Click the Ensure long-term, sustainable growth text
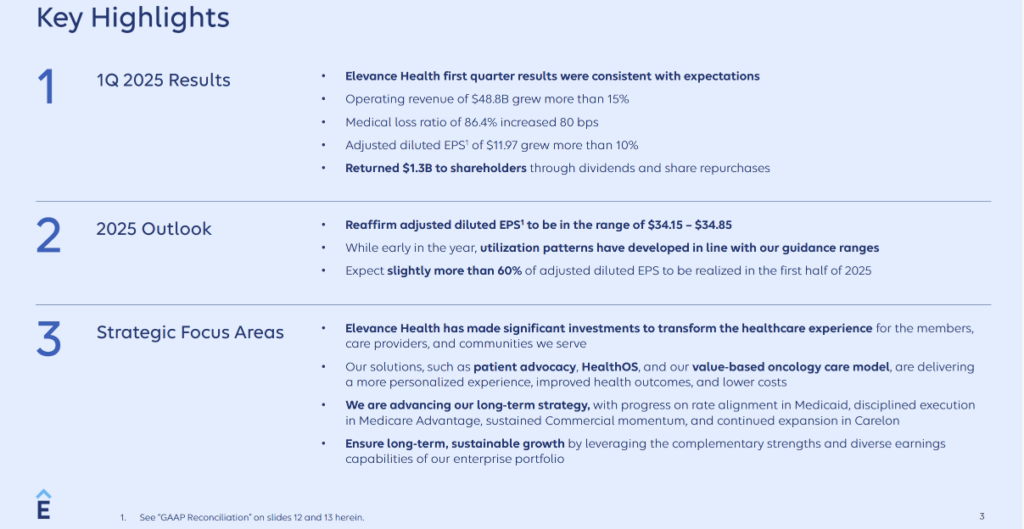 coord(455,443)
